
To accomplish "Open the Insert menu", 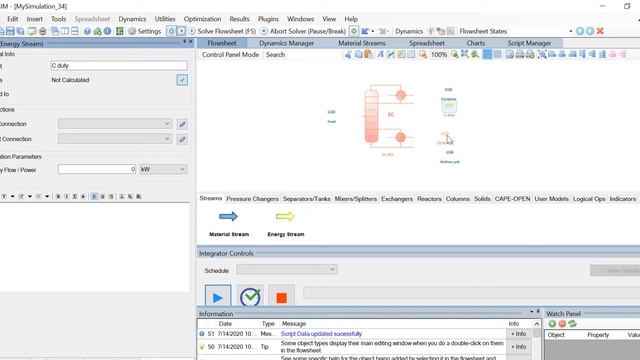I will point(35,19).
